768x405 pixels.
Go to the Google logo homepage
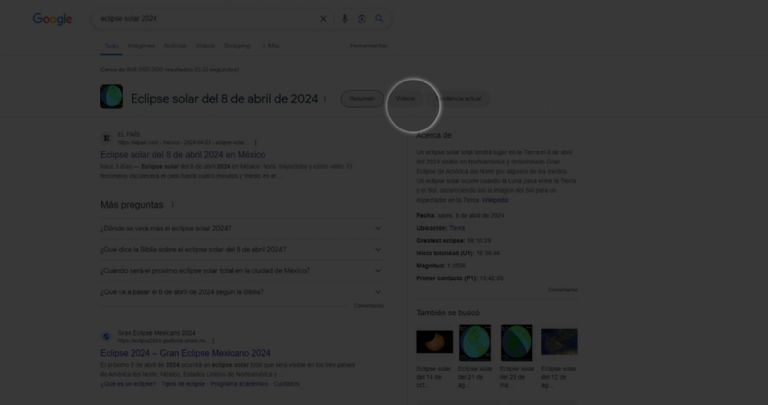pyautogui.click(x=52, y=19)
